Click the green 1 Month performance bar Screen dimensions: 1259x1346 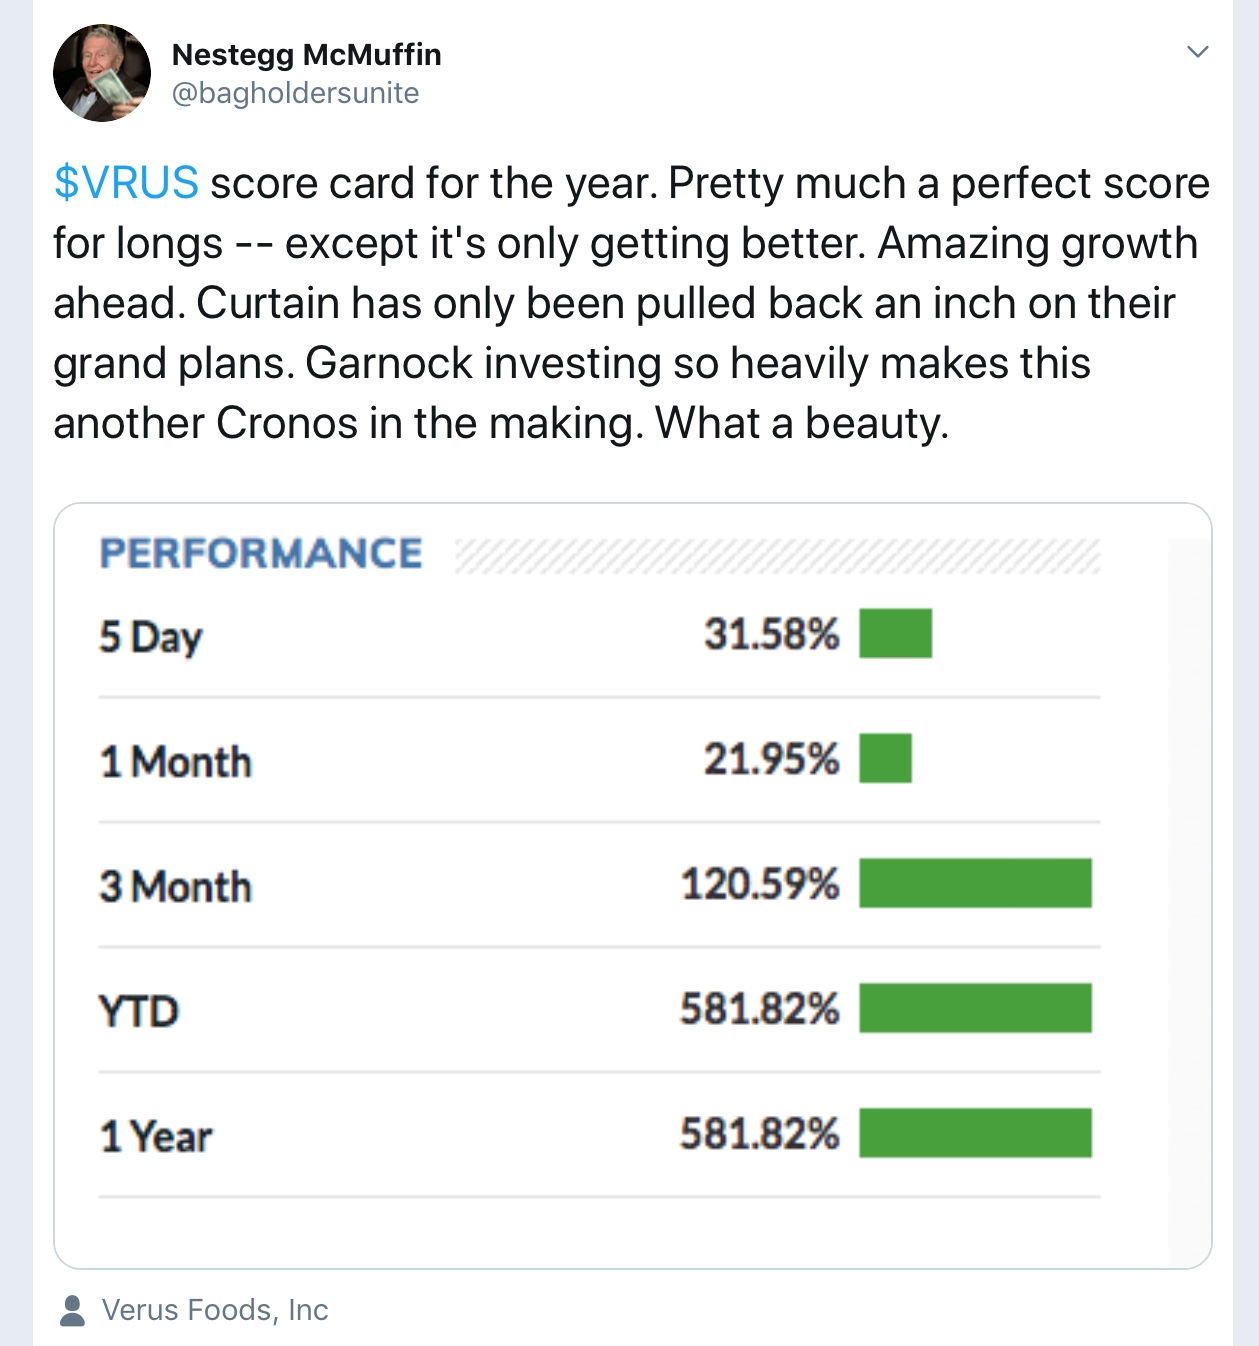coord(885,758)
